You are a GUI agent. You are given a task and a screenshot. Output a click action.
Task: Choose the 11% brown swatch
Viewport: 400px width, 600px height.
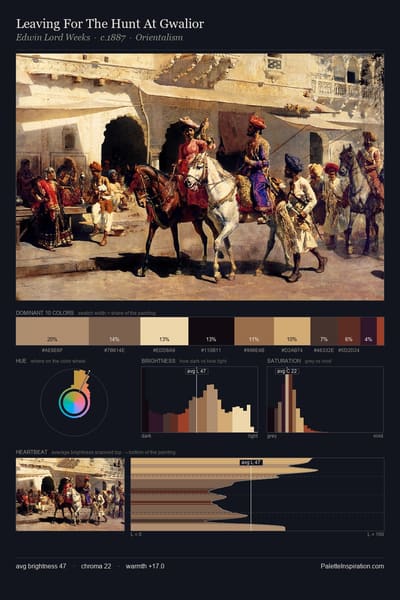point(254,331)
